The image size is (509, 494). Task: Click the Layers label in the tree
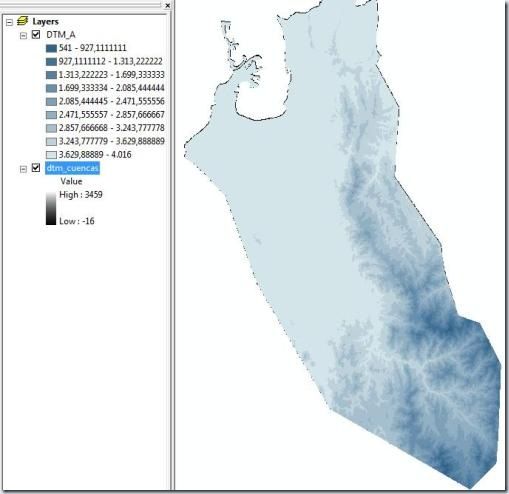[x=45, y=22]
